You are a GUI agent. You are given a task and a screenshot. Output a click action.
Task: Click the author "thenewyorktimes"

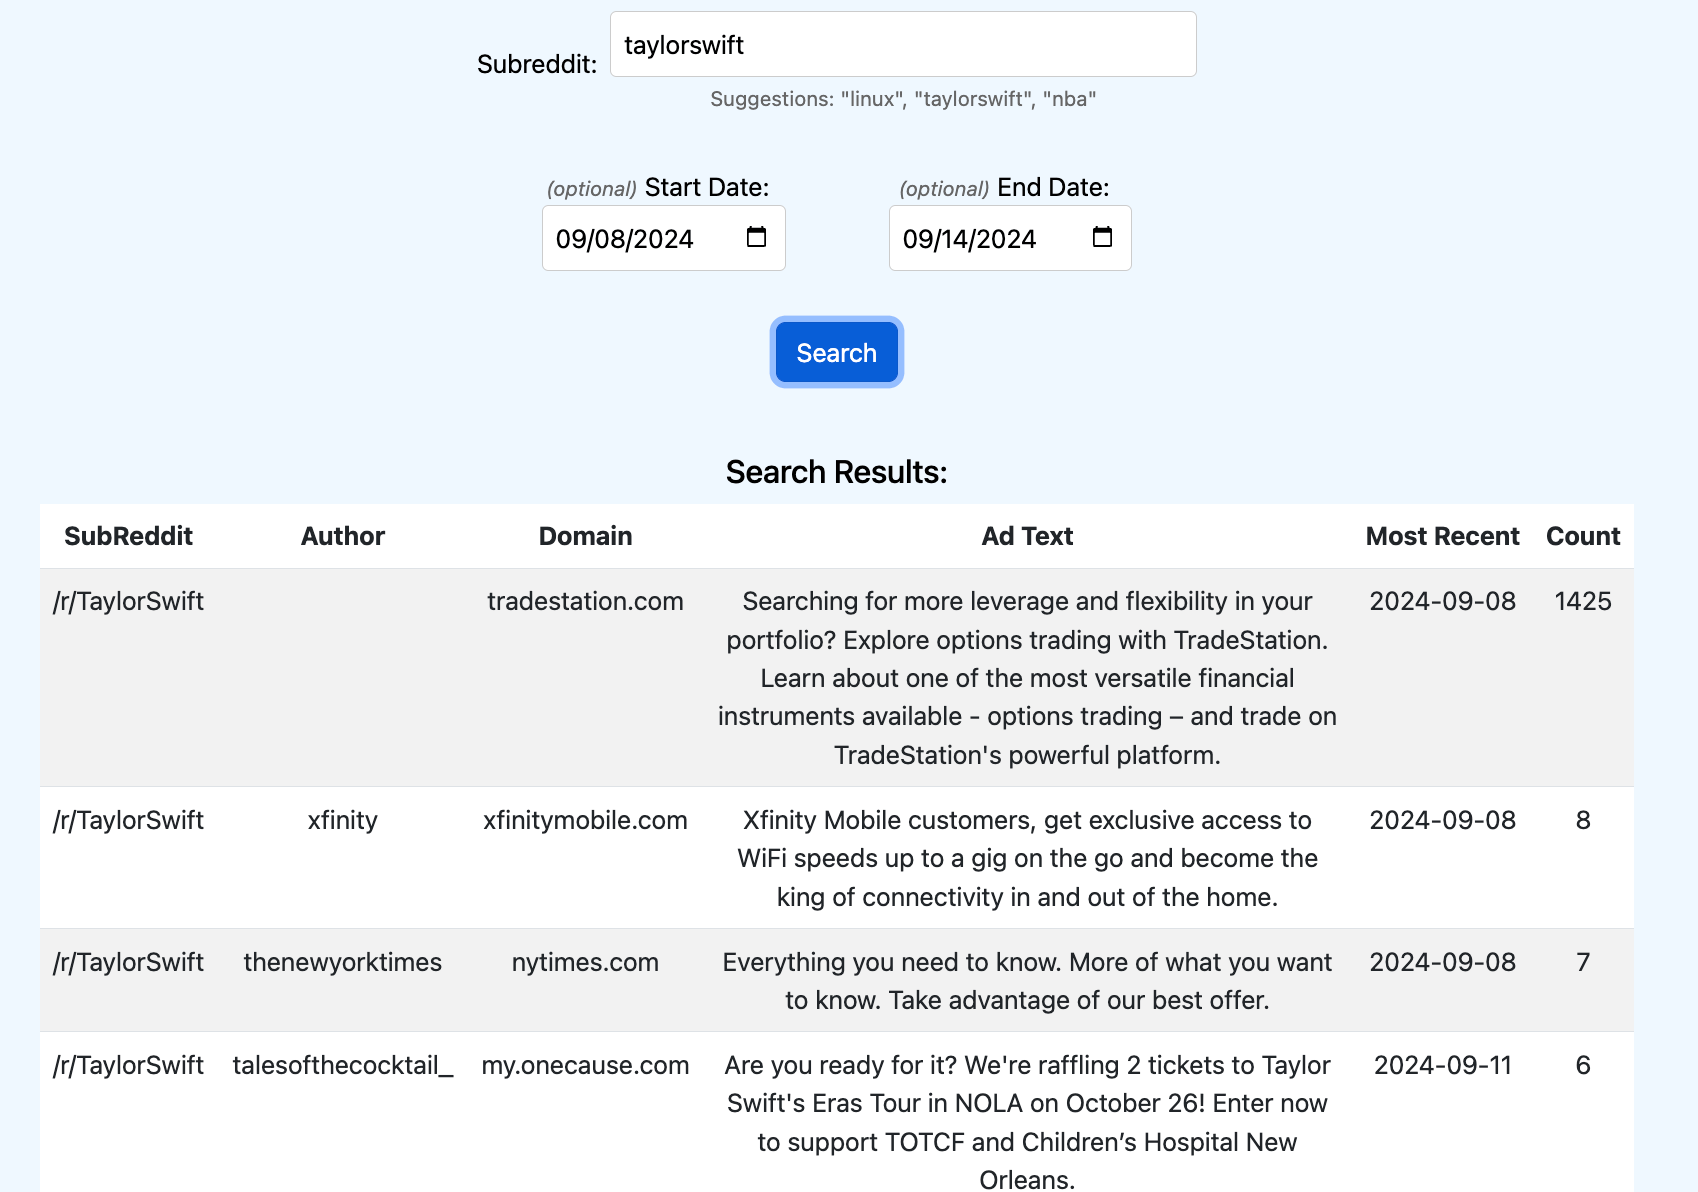(342, 962)
